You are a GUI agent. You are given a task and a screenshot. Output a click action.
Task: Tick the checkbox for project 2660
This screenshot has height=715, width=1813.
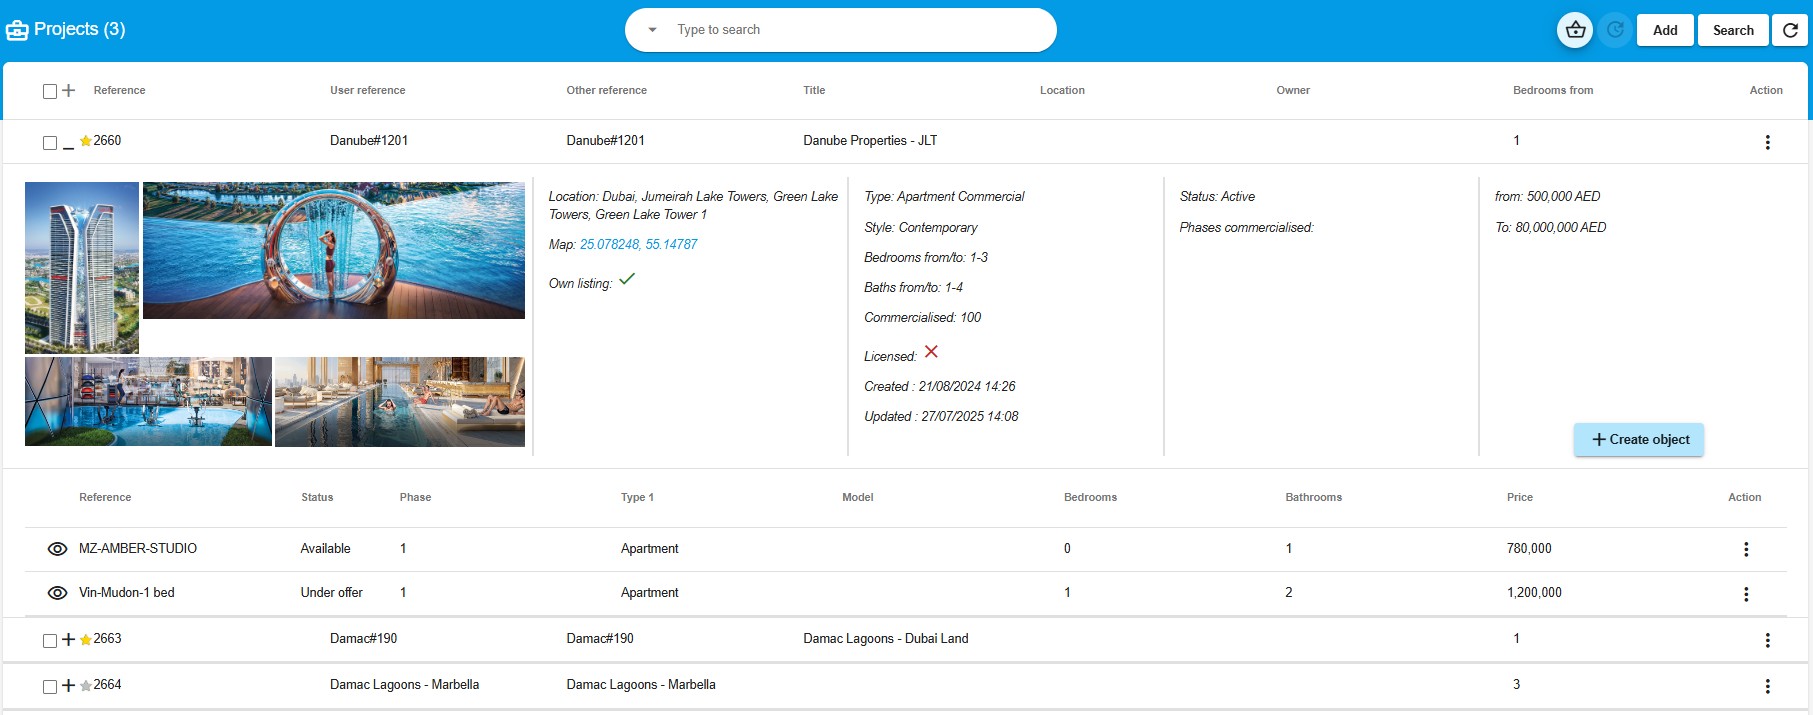[50, 142]
